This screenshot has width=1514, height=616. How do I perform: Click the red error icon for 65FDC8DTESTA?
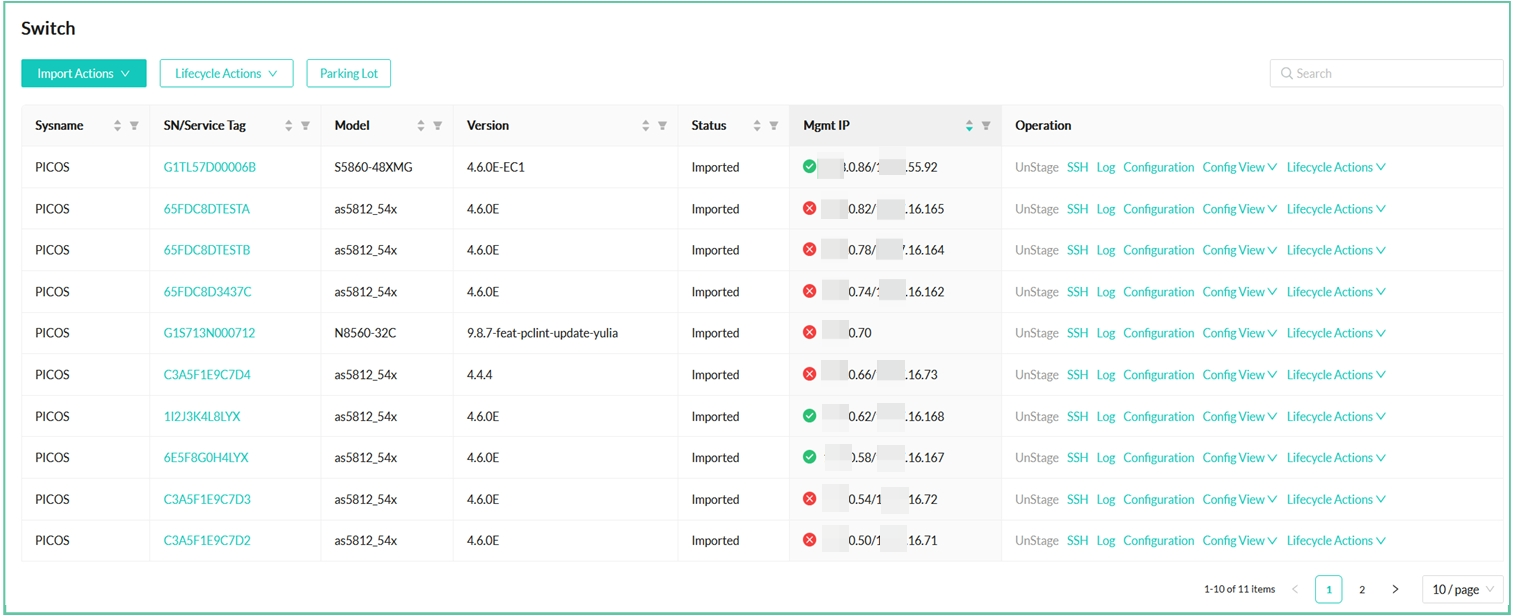809,208
